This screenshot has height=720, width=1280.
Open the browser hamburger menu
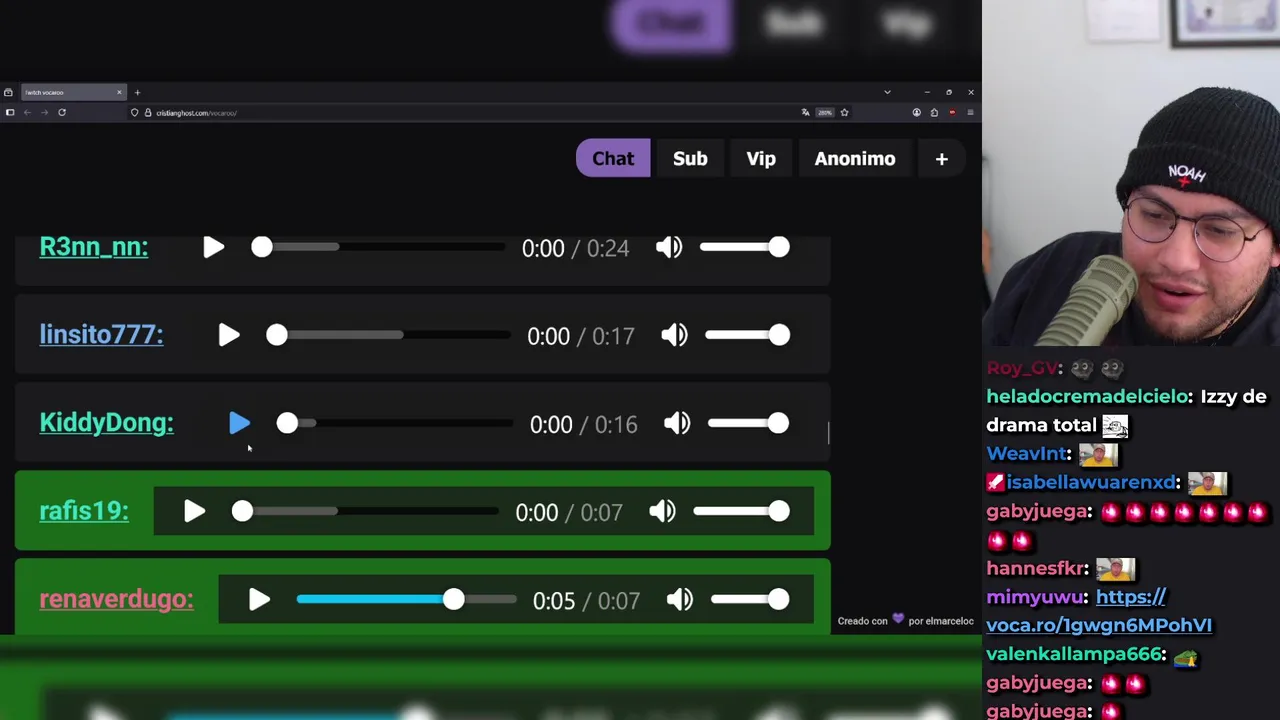pos(970,113)
